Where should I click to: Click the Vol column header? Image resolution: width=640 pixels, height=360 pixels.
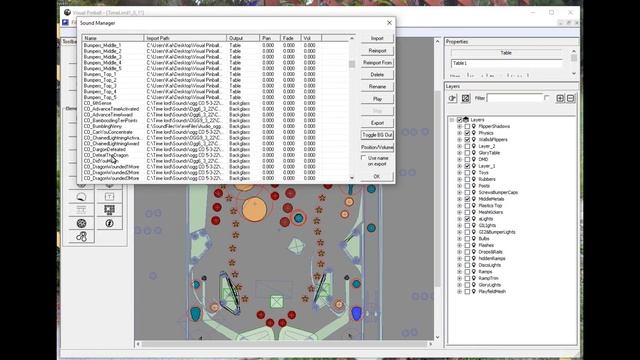311,38
